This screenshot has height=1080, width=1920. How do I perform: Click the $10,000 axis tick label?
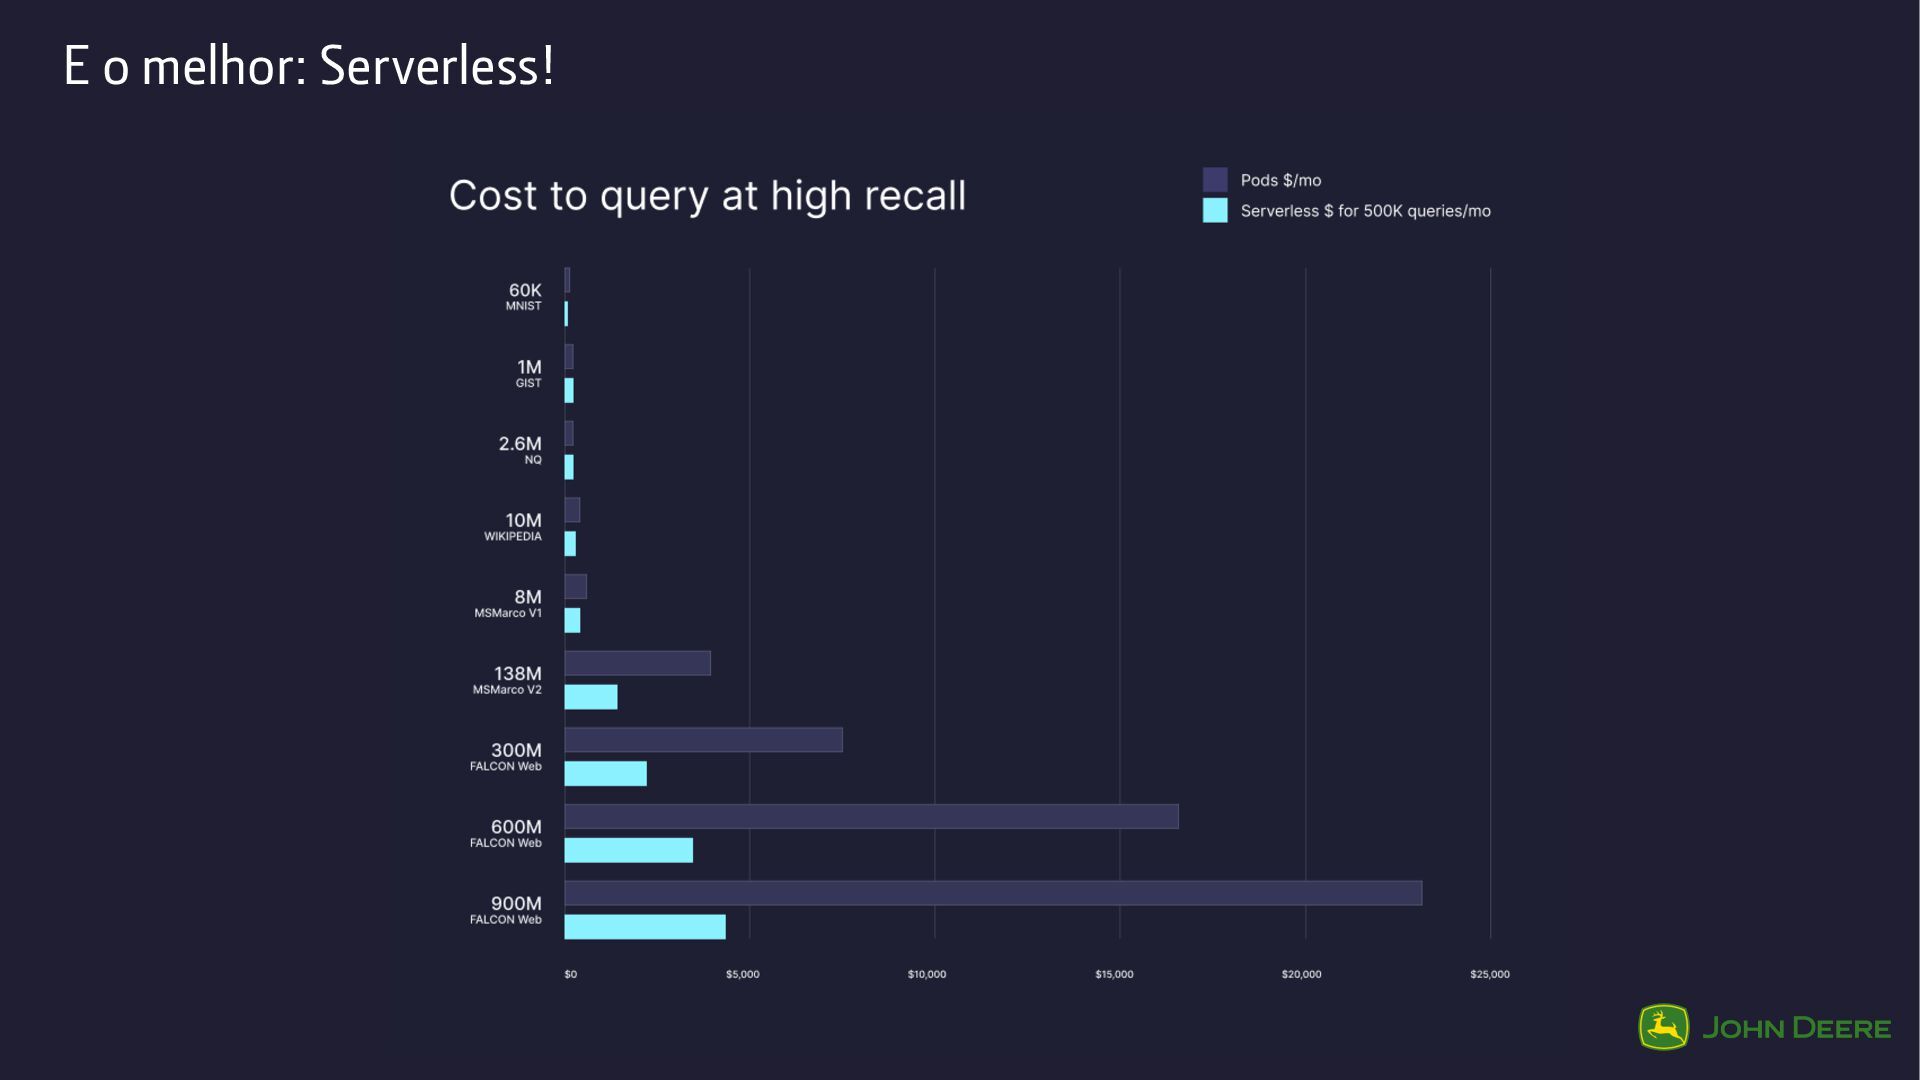tap(926, 974)
